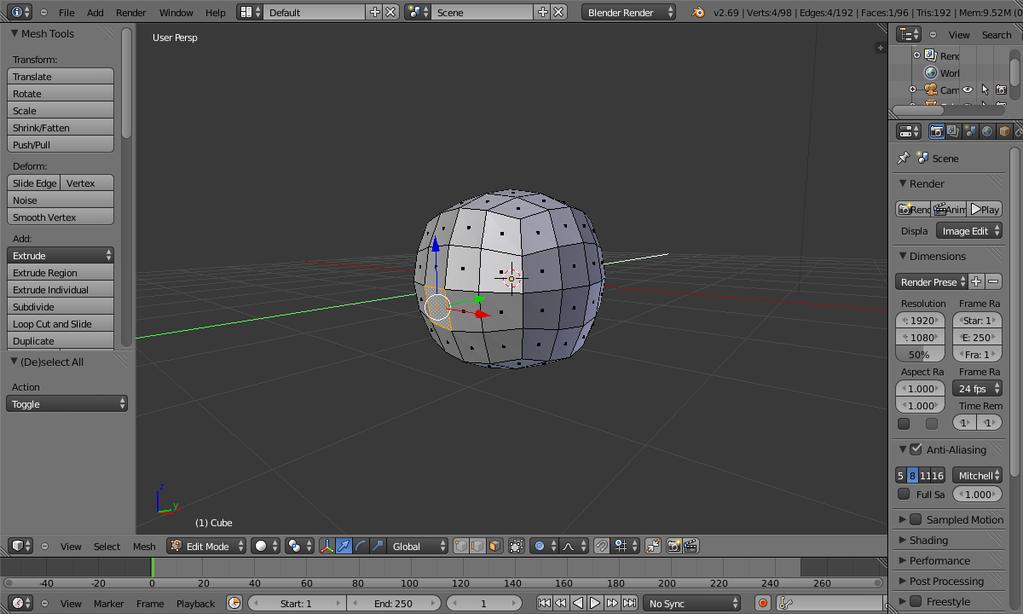Select the Render tab camera icon in properties
1023x614 pixels.
(x=936, y=131)
